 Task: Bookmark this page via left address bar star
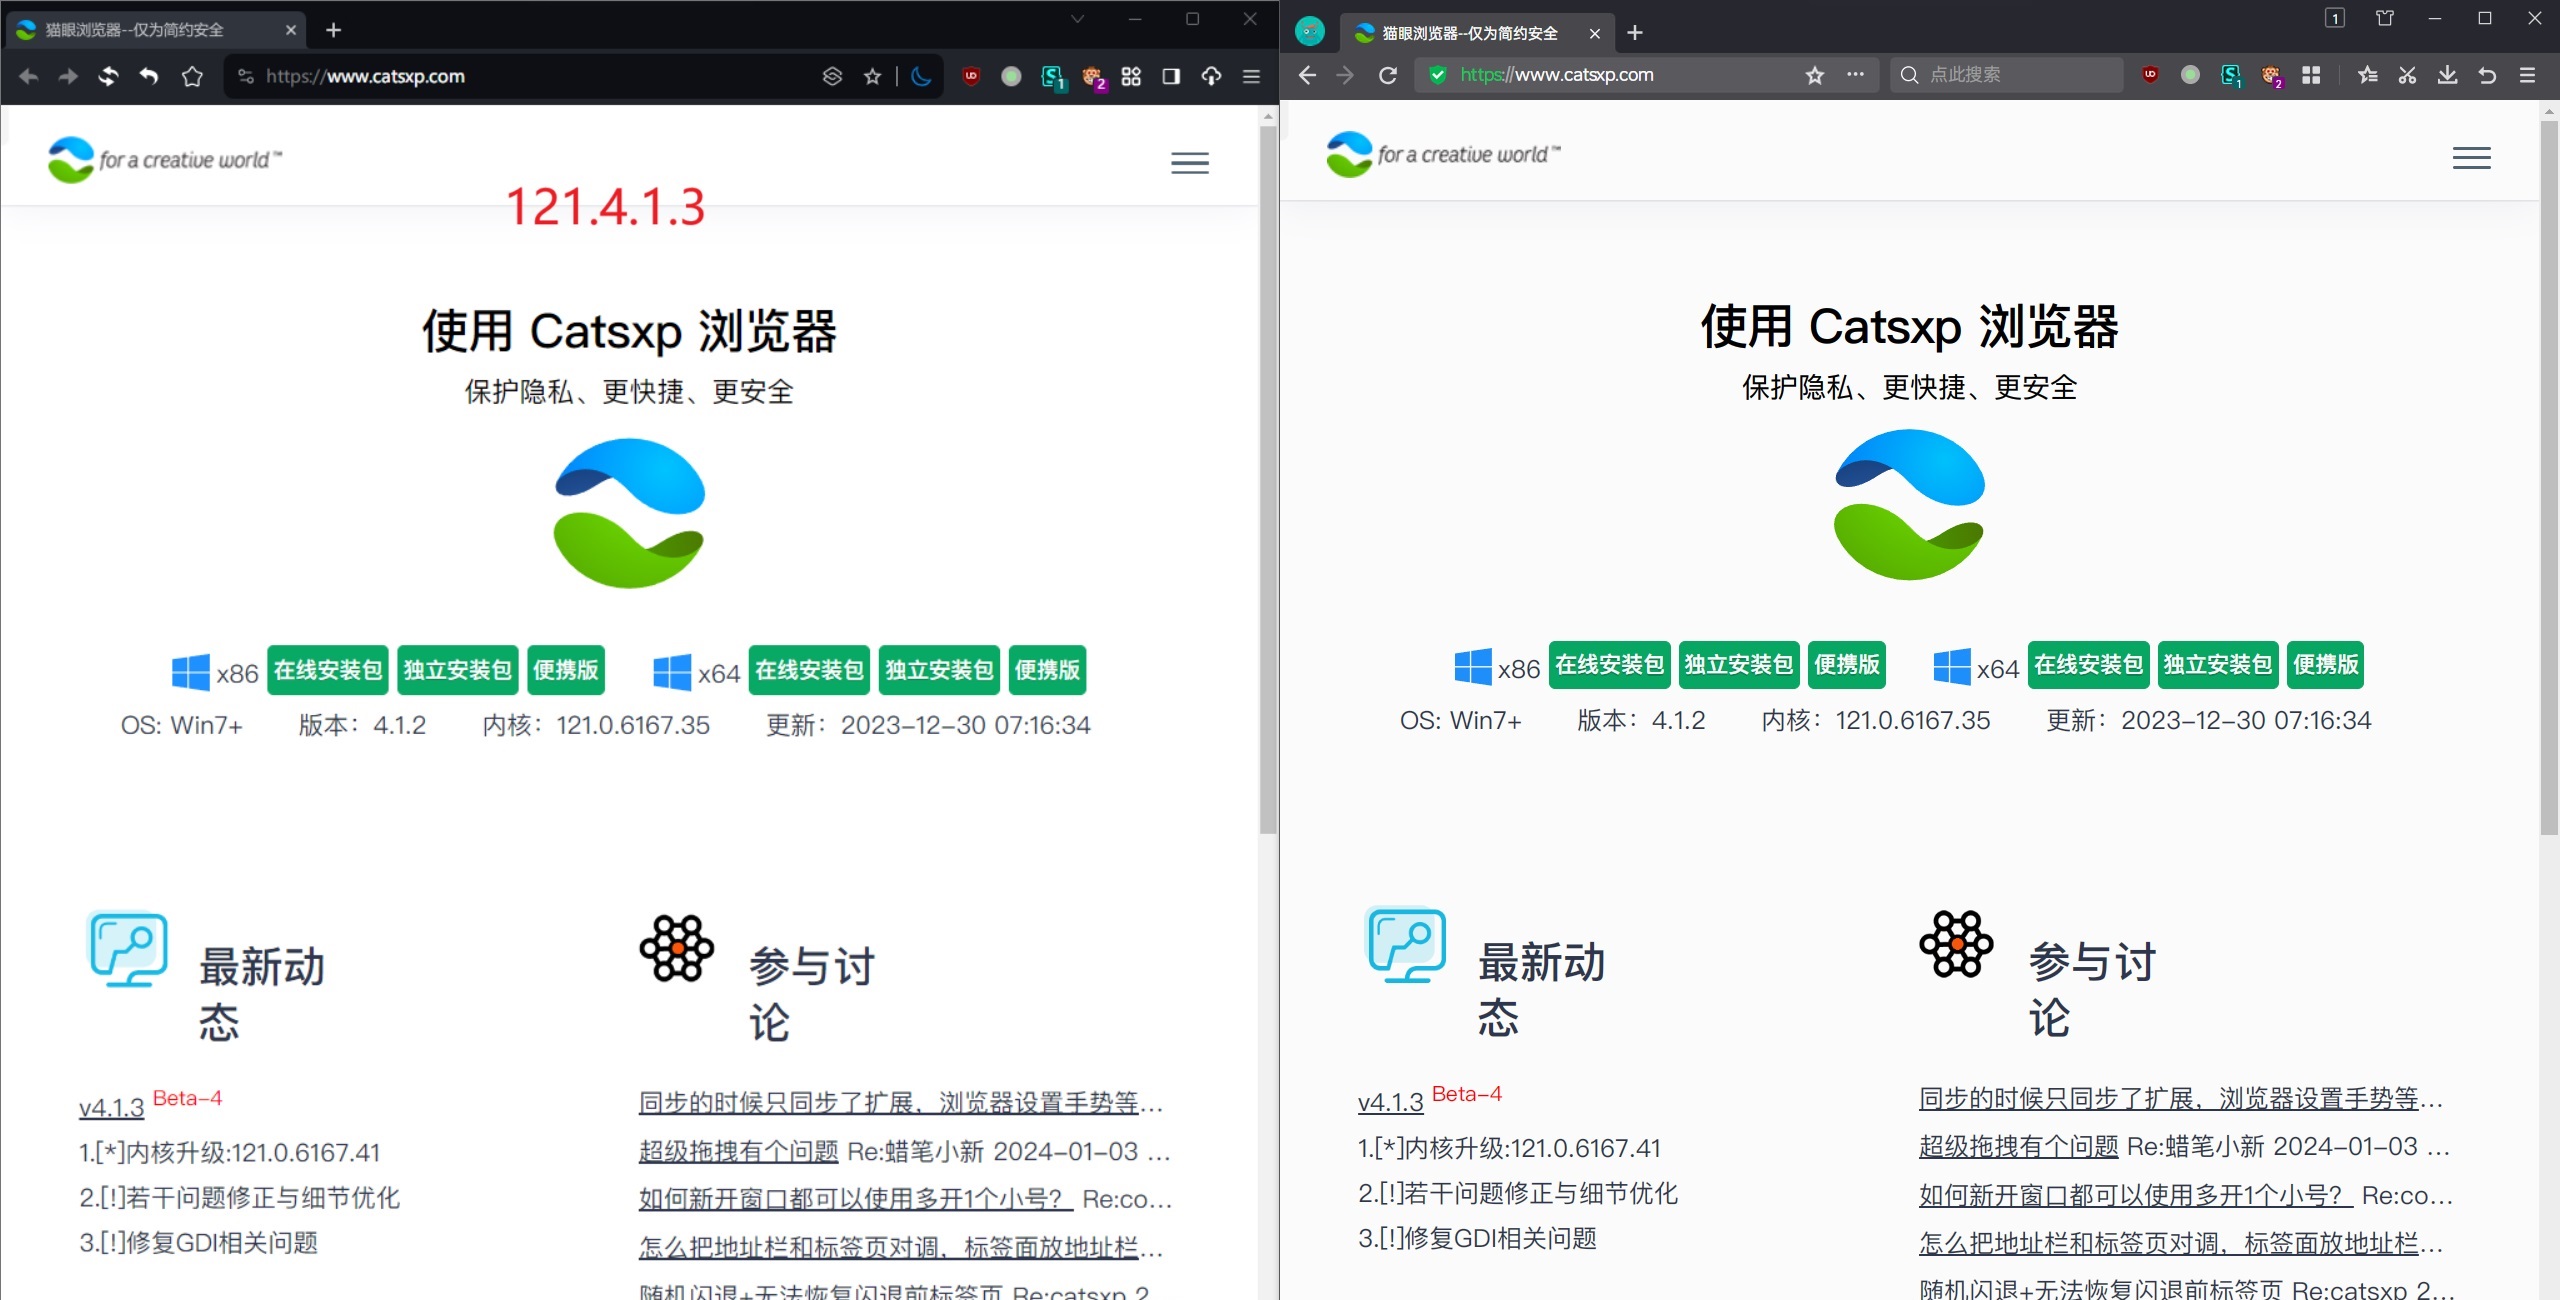pyautogui.click(x=872, y=76)
